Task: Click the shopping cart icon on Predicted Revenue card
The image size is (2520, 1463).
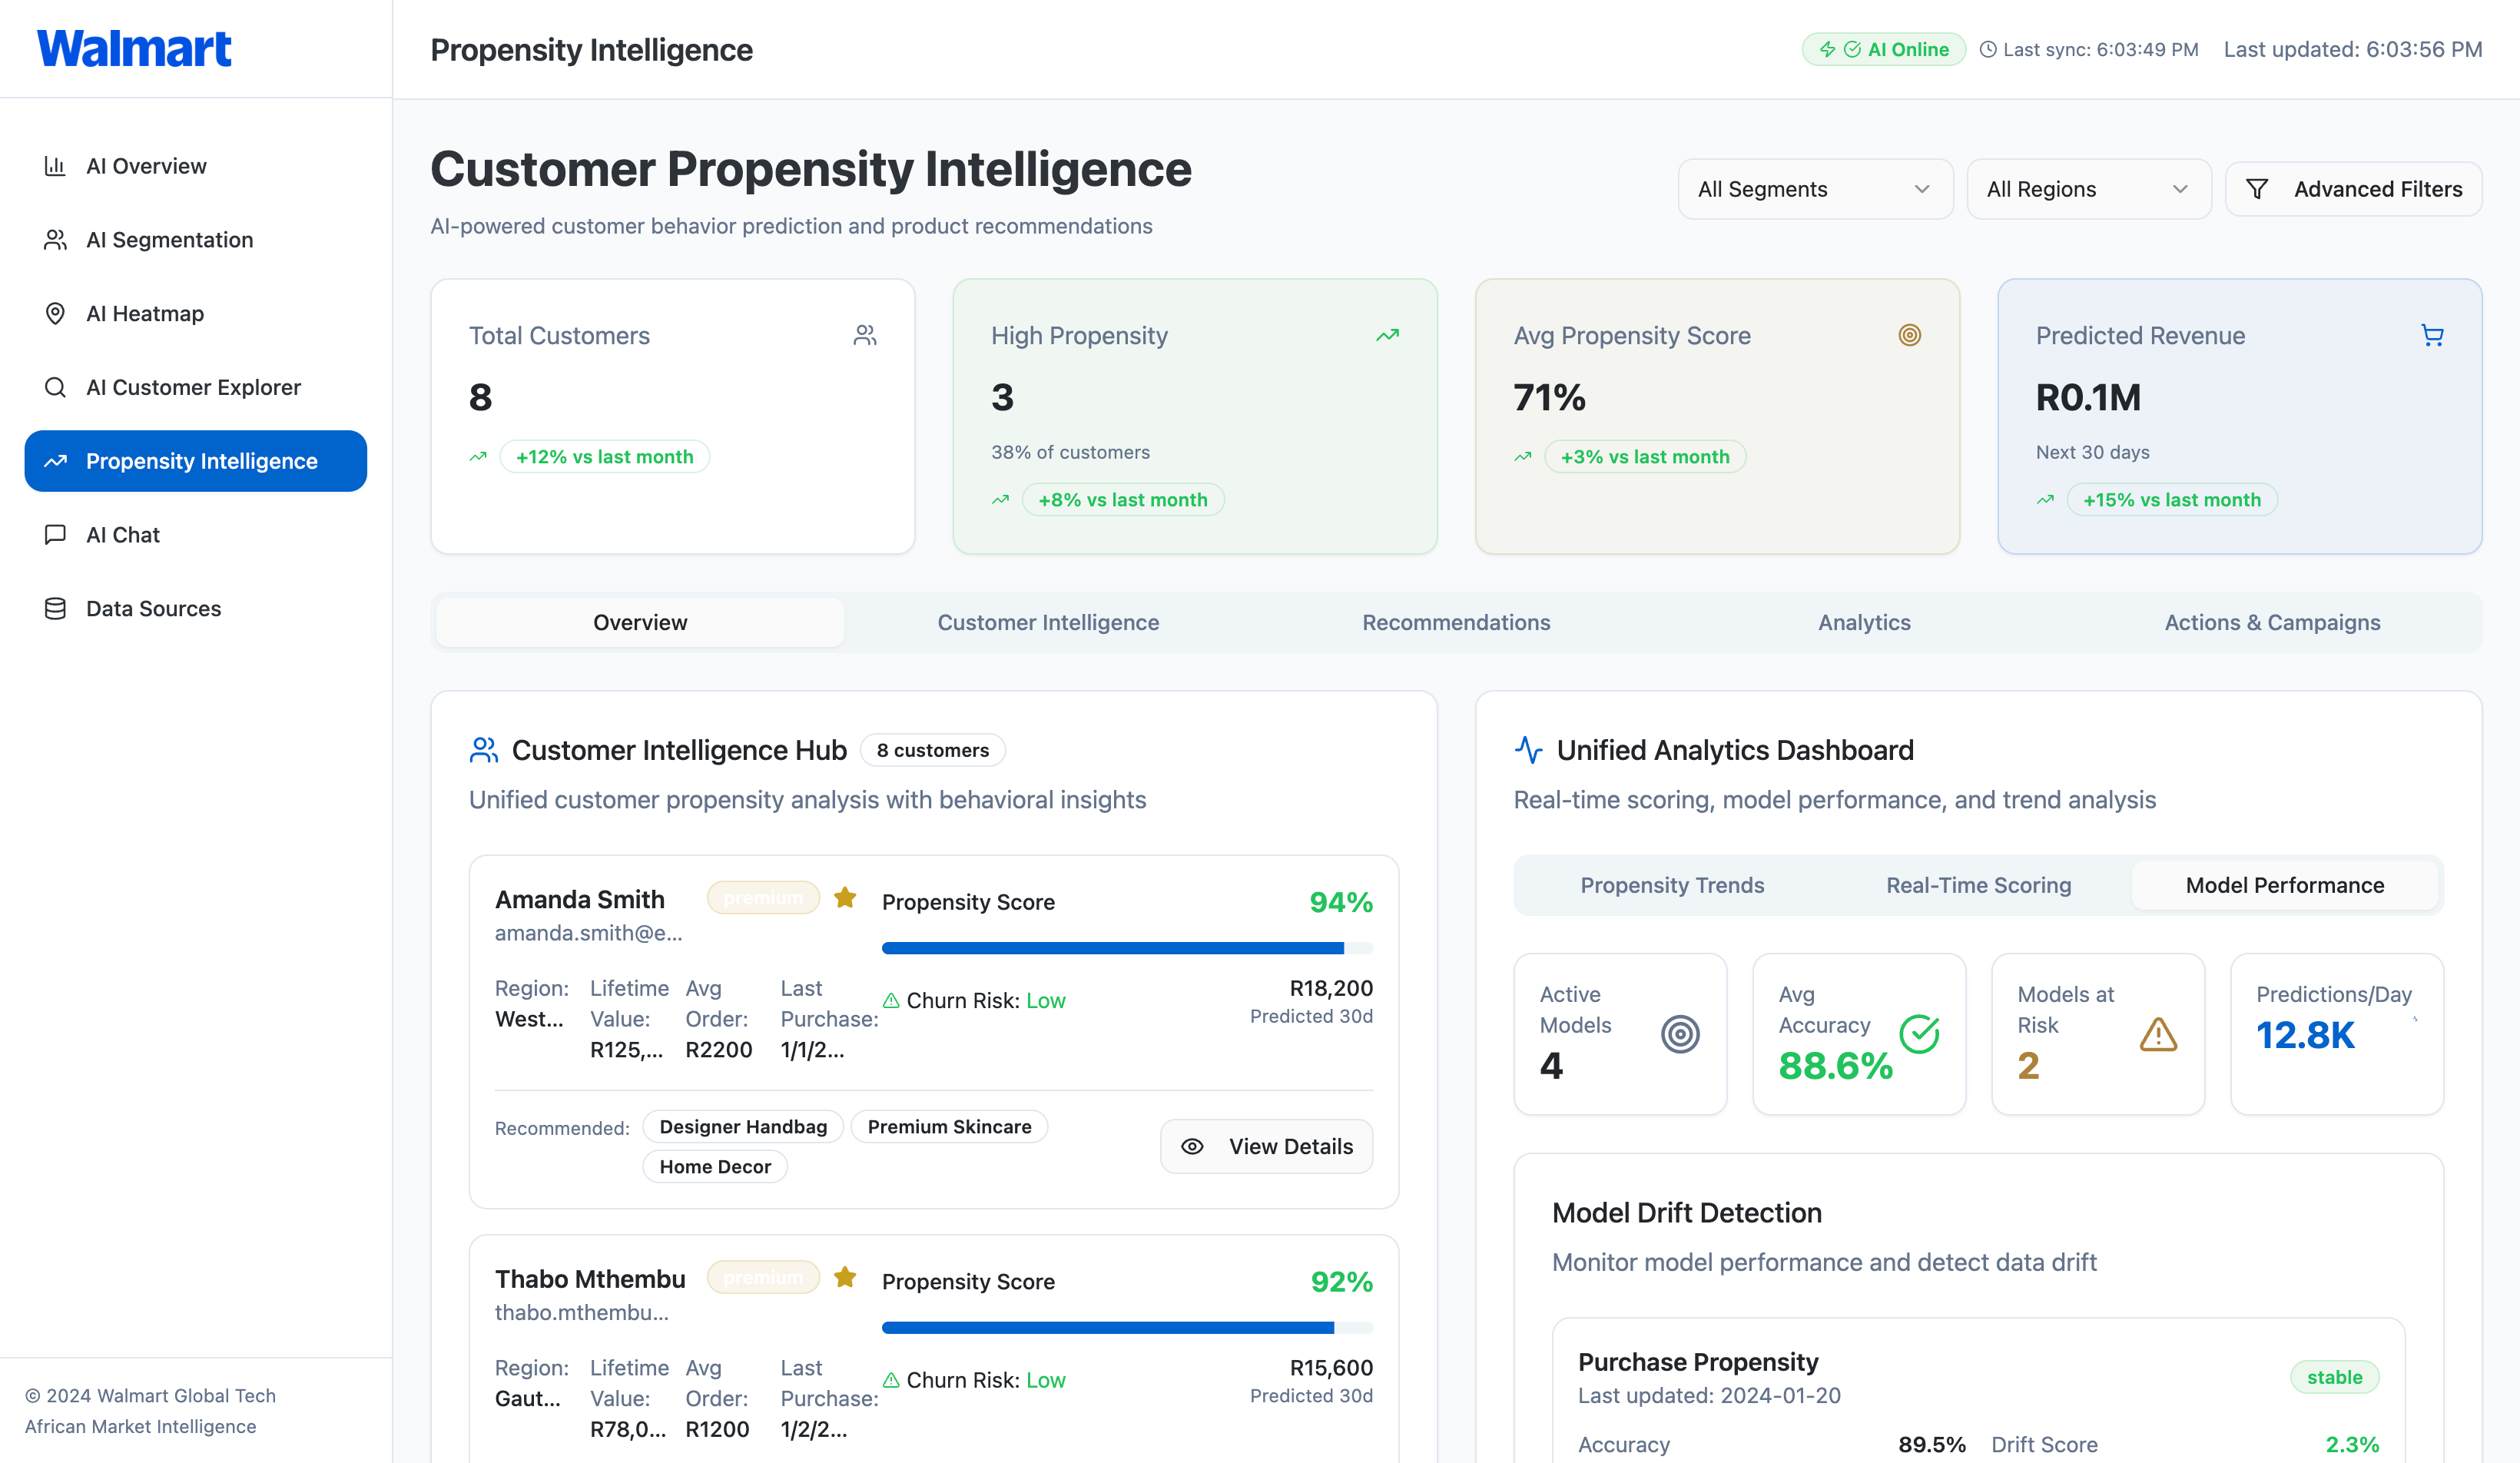Action: pos(2432,335)
